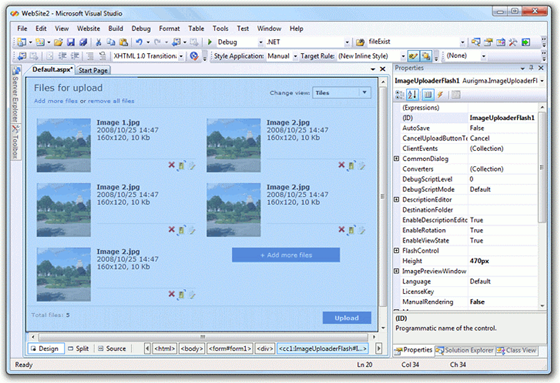
Task: Click the Upload button
Action: coord(347,318)
